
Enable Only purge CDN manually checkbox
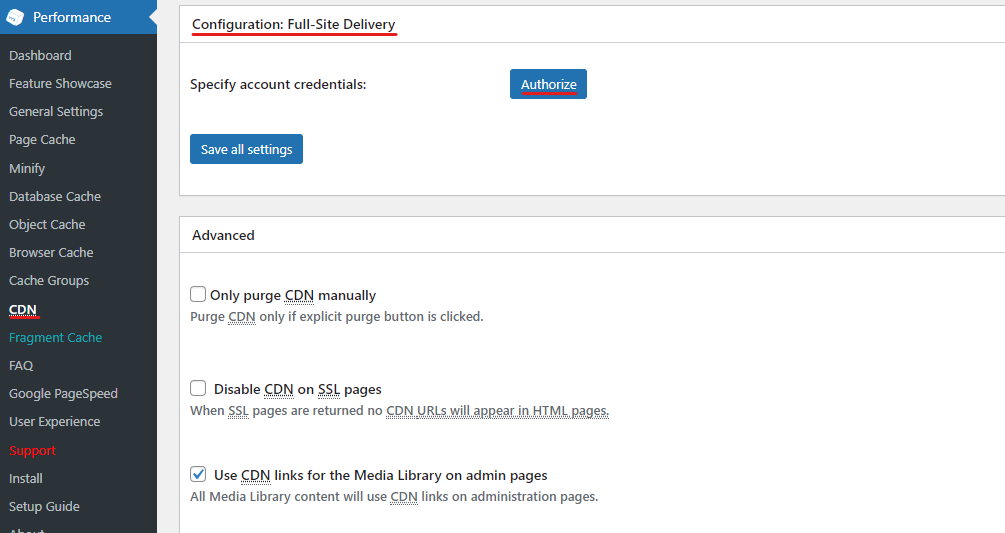click(198, 294)
